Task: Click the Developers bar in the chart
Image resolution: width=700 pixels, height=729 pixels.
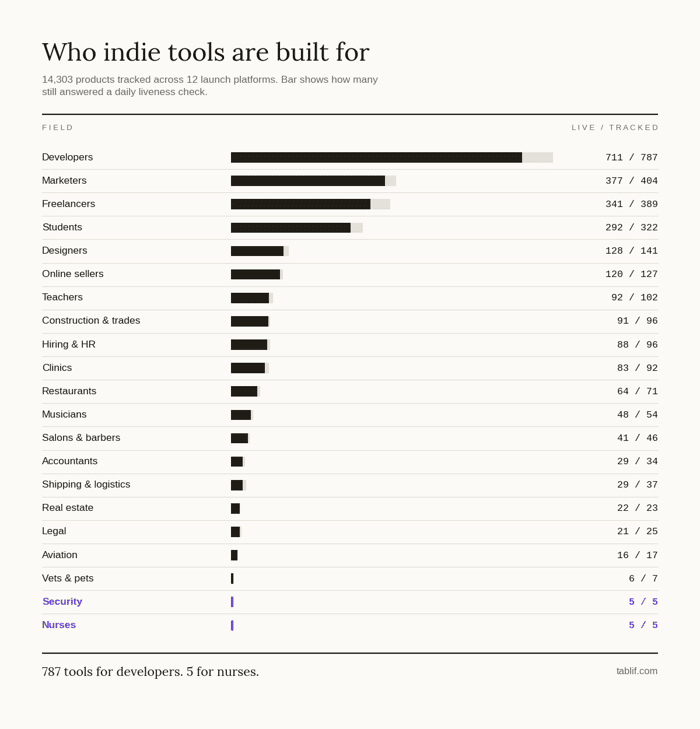Action: point(392,158)
